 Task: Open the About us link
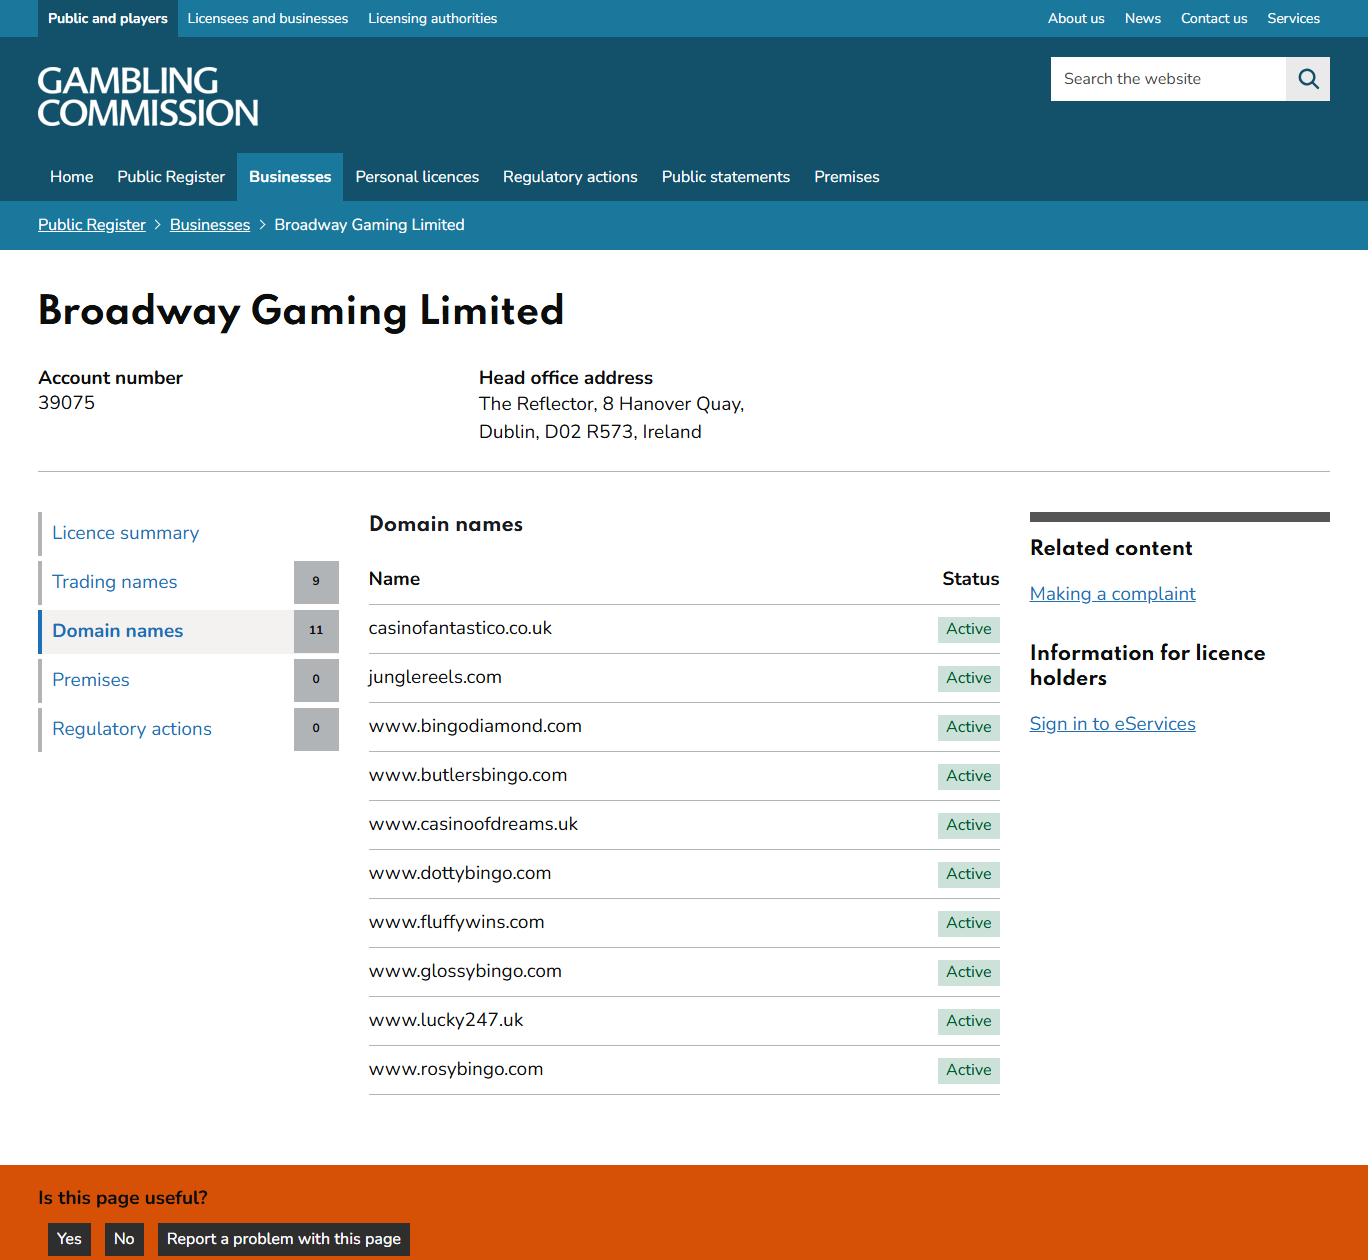(1076, 18)
